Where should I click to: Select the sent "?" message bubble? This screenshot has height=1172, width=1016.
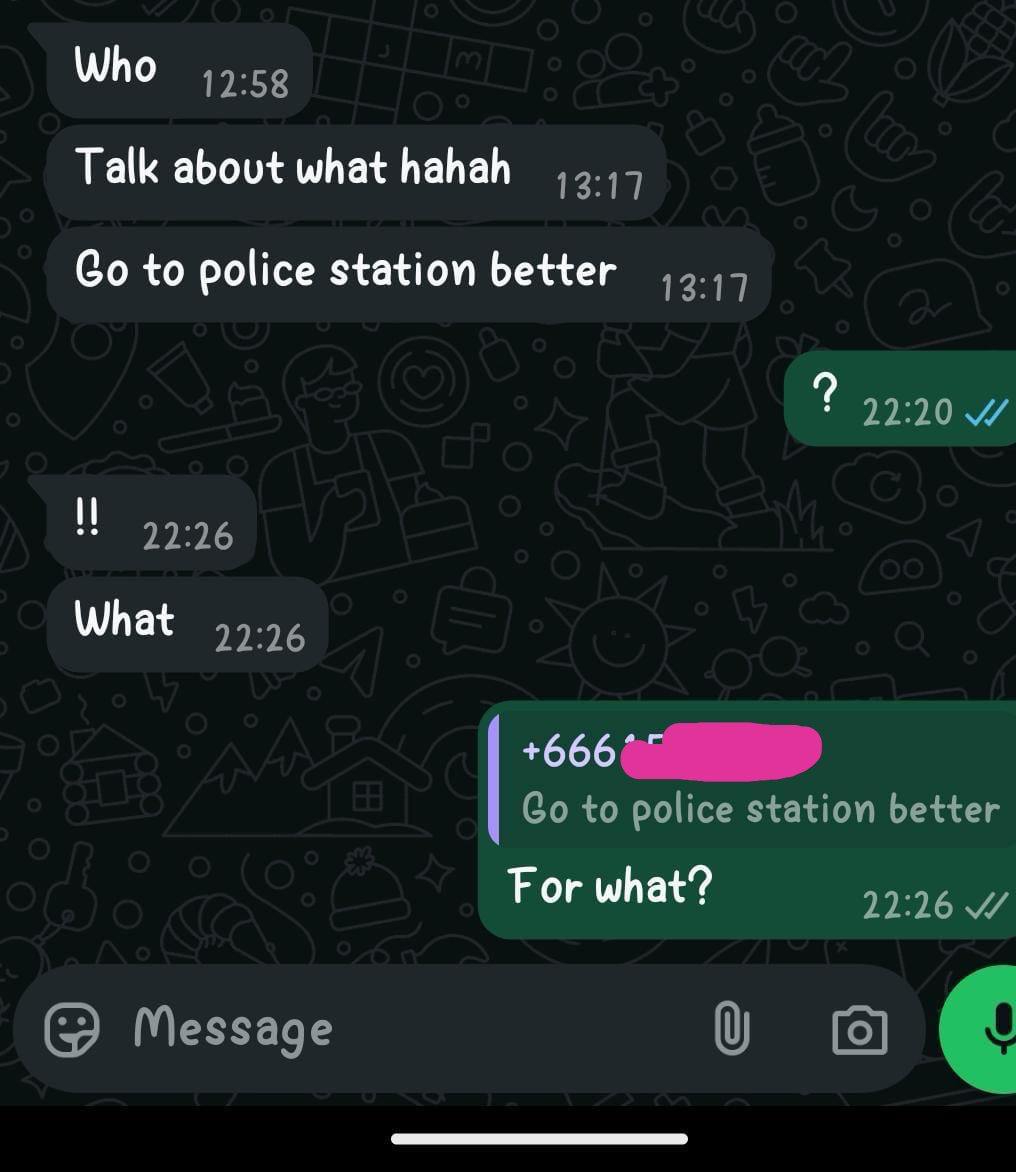(900, 397)
